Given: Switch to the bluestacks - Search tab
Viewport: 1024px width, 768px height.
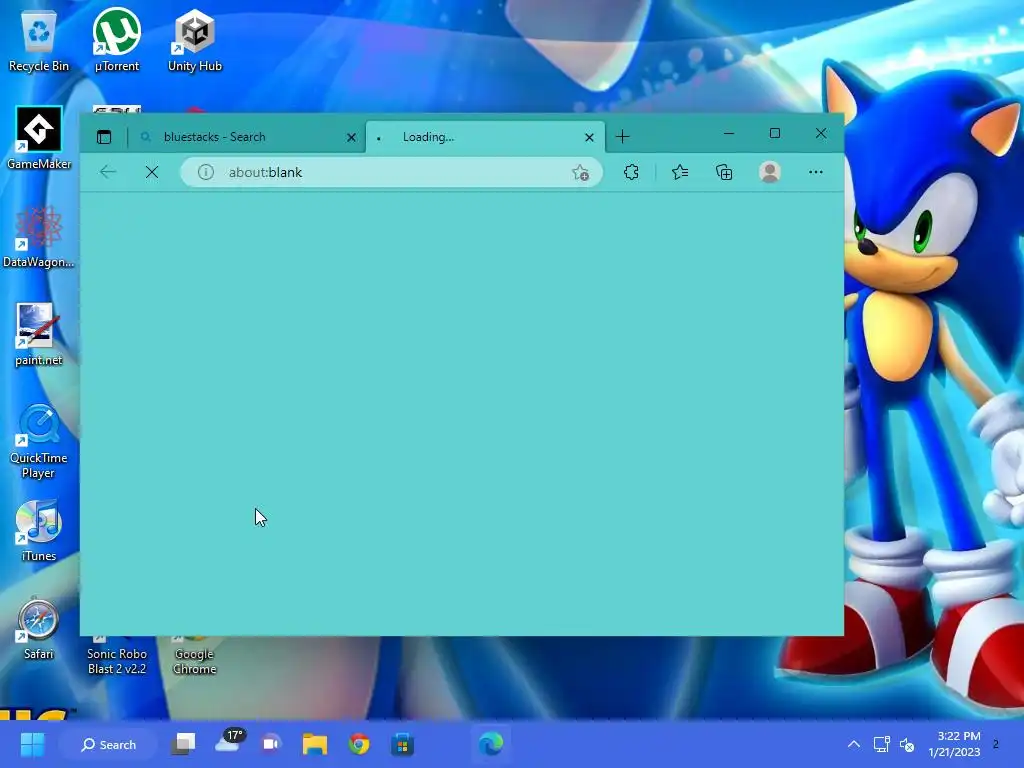Looking at the screenshot, I should coord(246,137).
